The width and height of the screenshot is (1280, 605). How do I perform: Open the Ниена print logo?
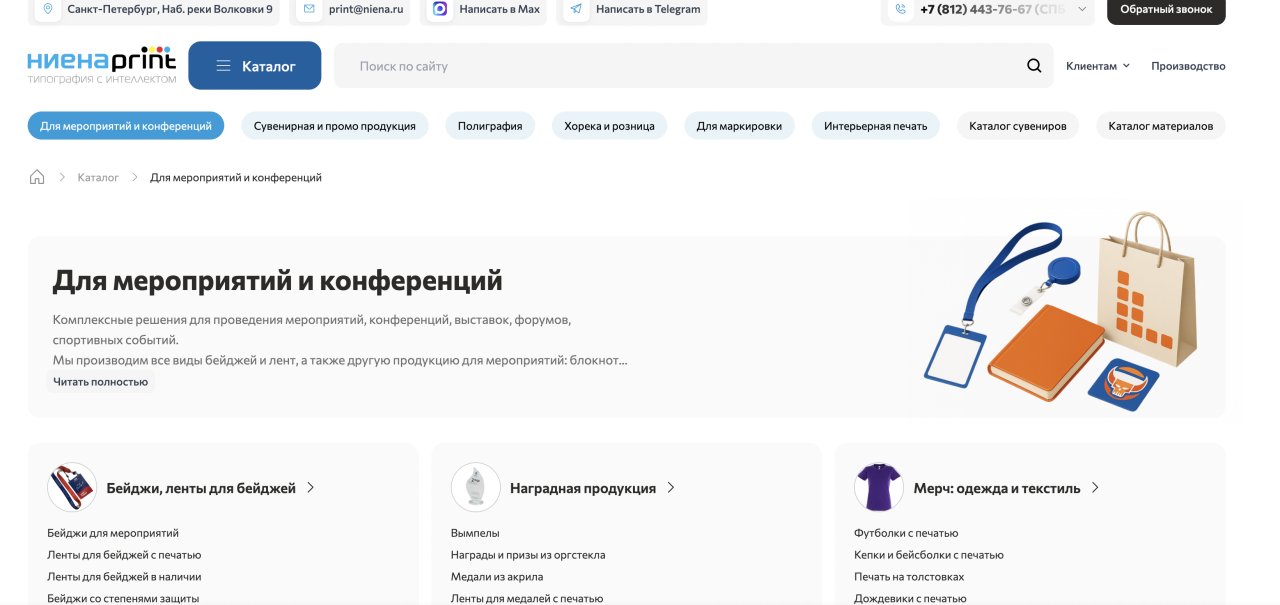102,65
